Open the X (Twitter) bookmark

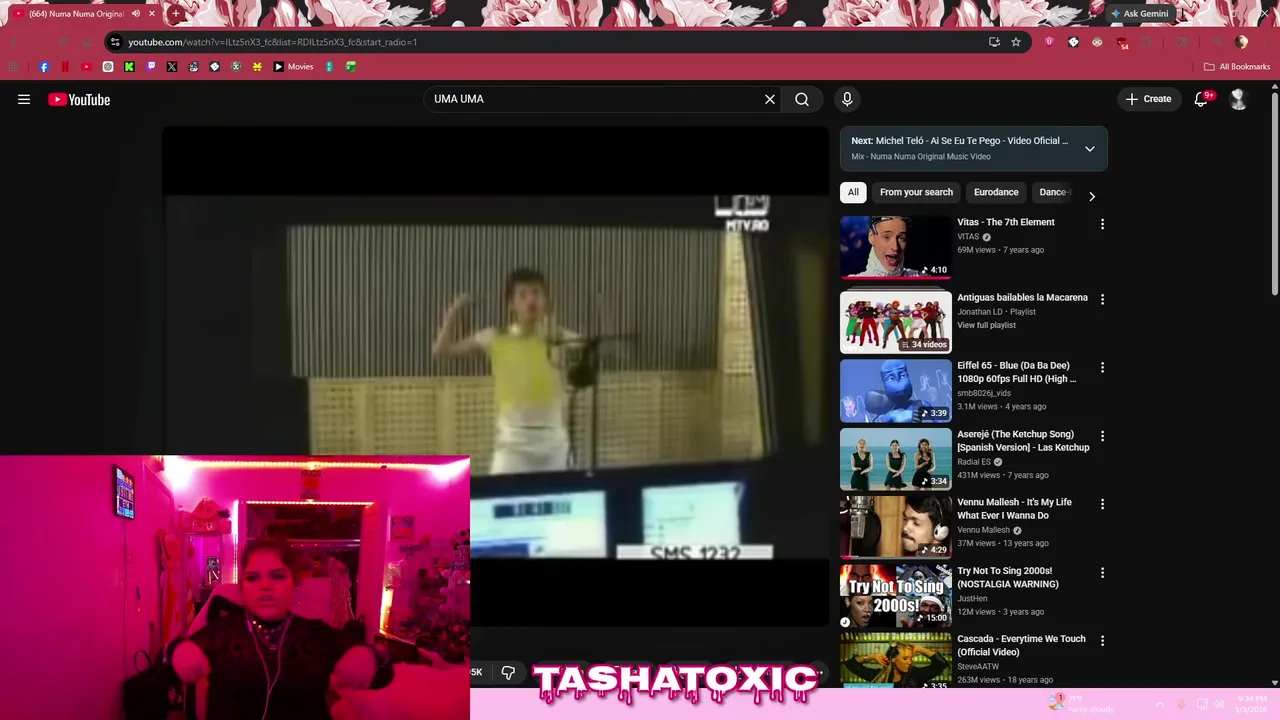tap(172, 67)
